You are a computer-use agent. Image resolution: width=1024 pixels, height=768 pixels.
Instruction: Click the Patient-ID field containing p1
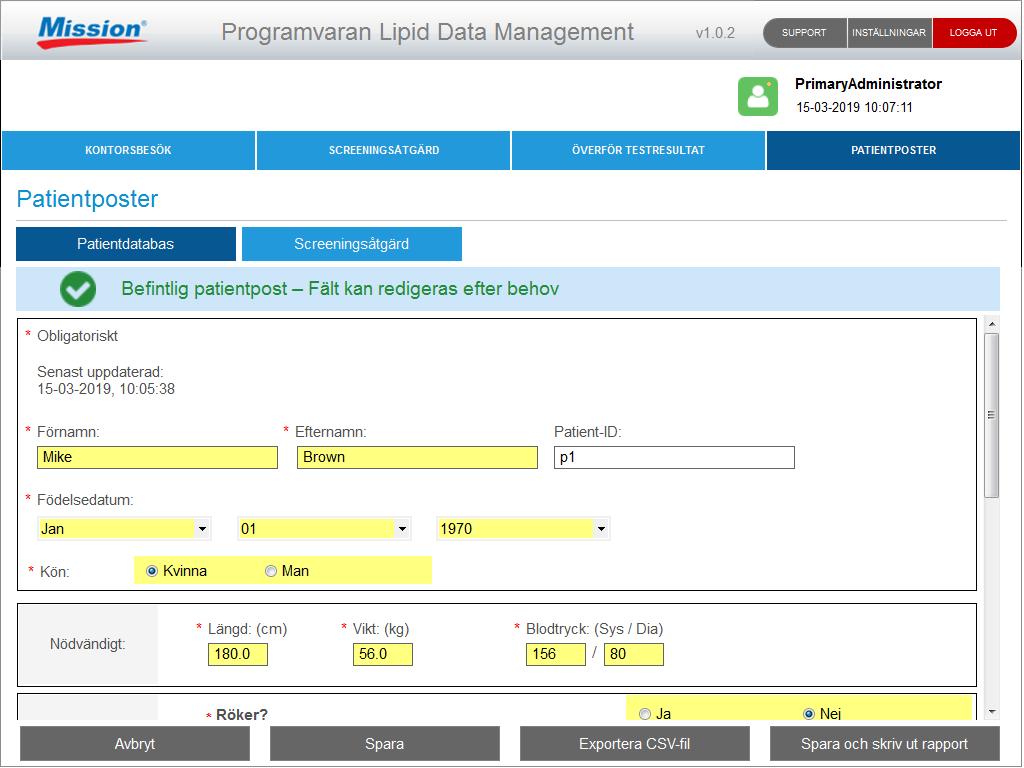point(674,457)
